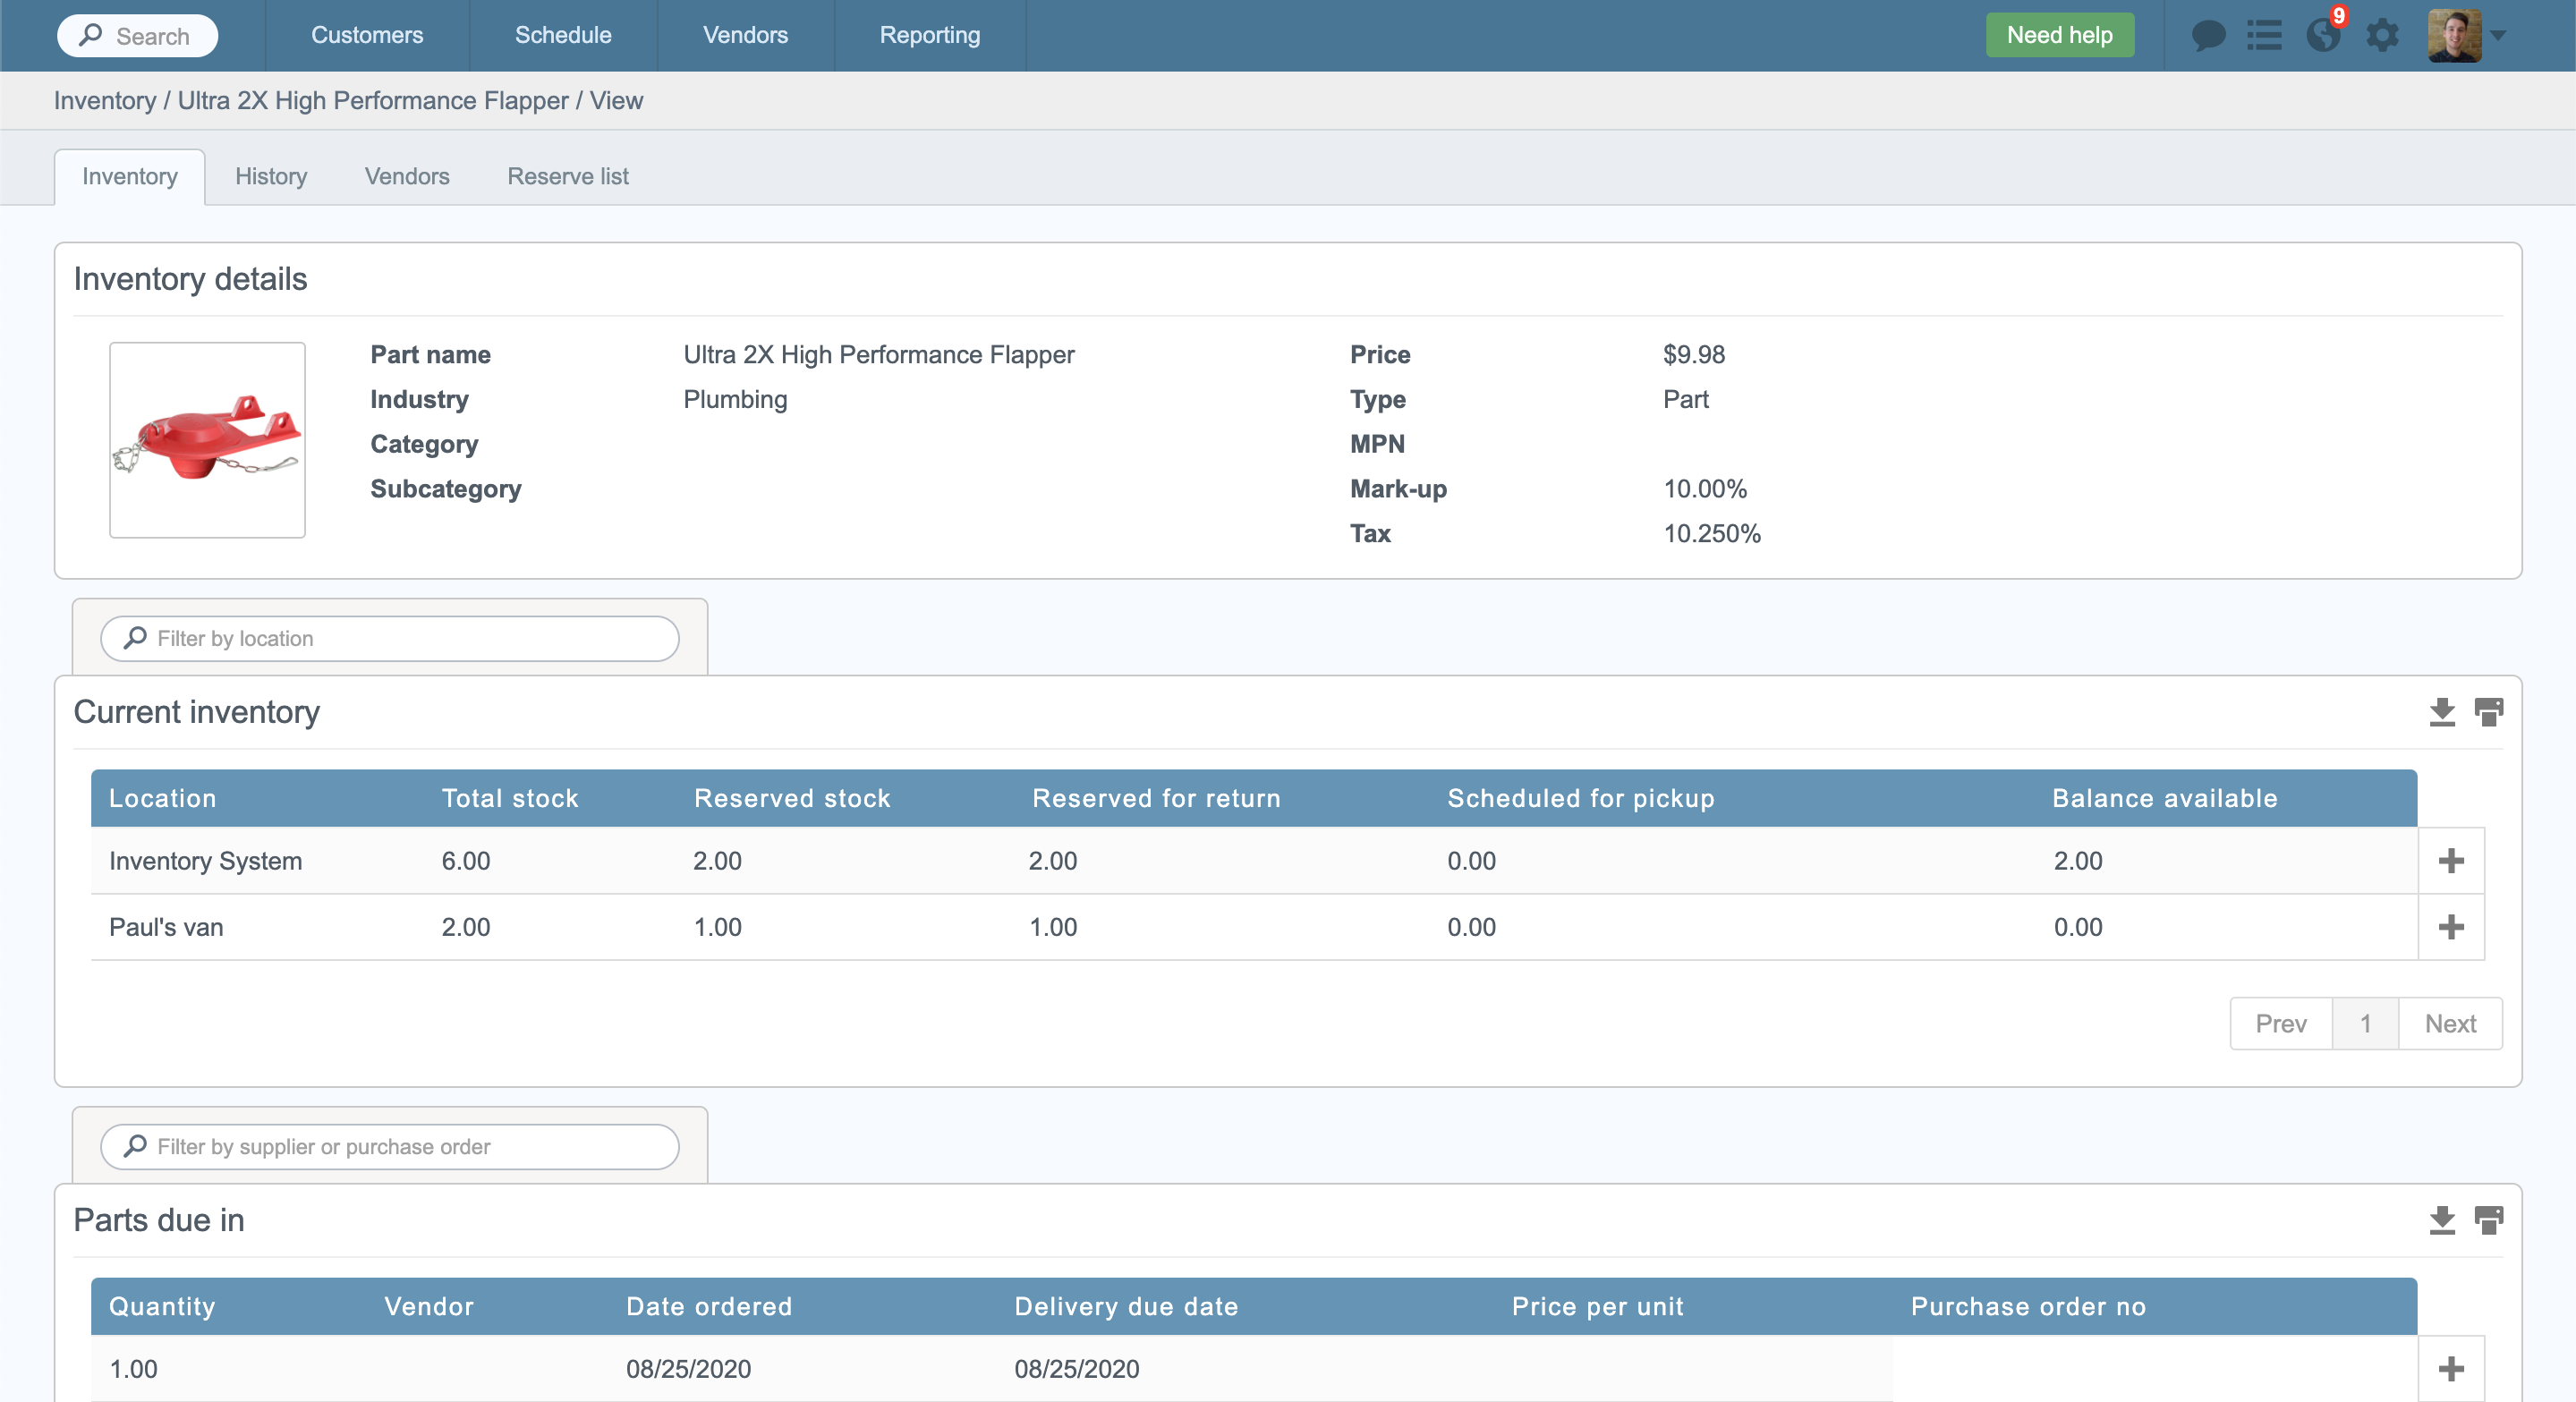
Task: Go to Next page of inventory
Action: click(x=2450, y=1023)
